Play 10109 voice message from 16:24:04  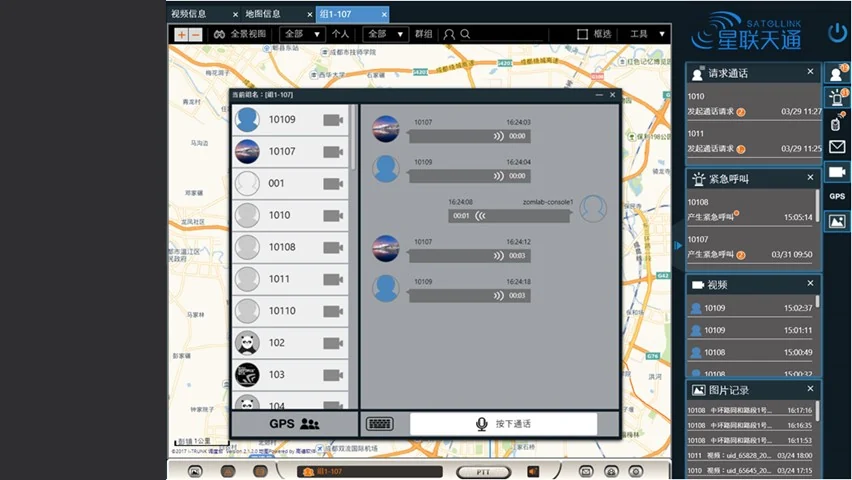[x=469, y=176]
